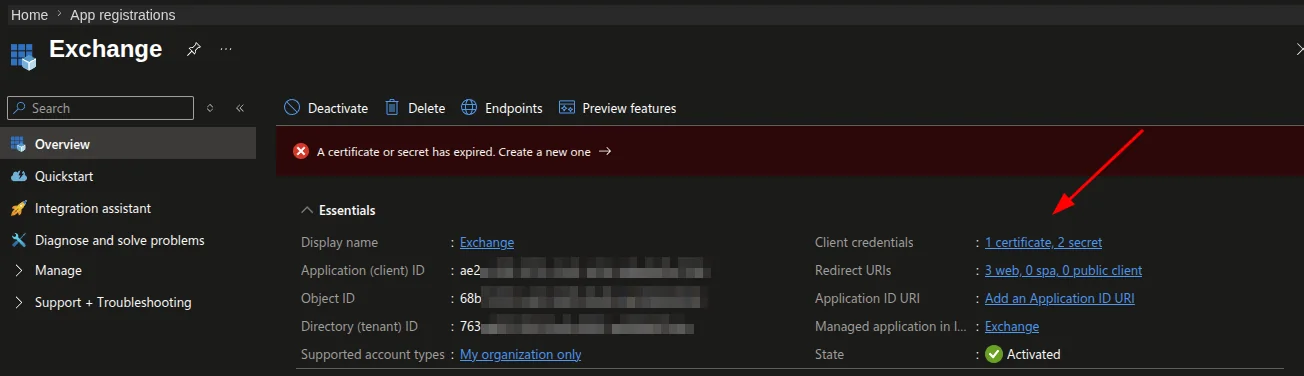
Task: Open the more options ellipsis beside Exchange
Action: 226,49
